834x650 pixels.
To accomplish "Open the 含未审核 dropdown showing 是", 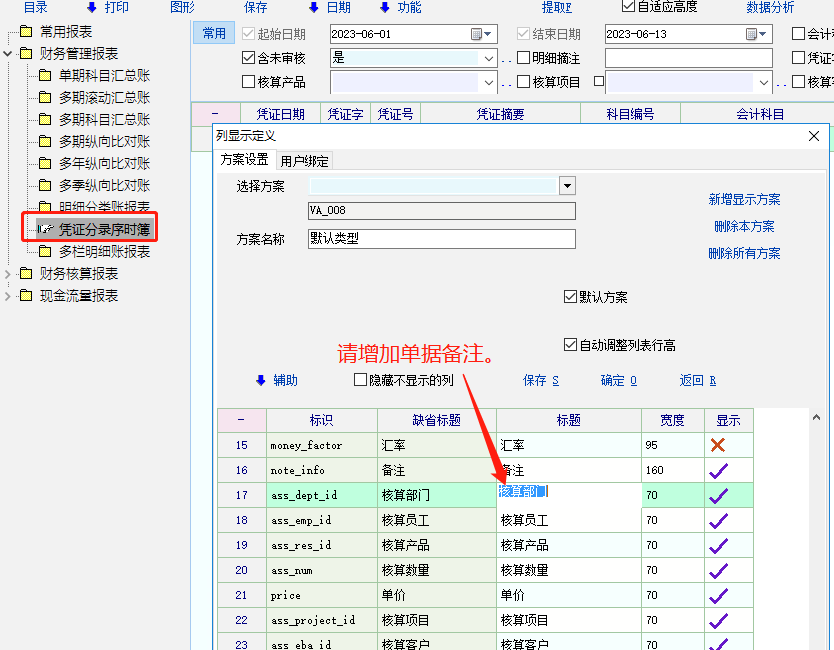I will pyautogui.click(x=488, y=58).
